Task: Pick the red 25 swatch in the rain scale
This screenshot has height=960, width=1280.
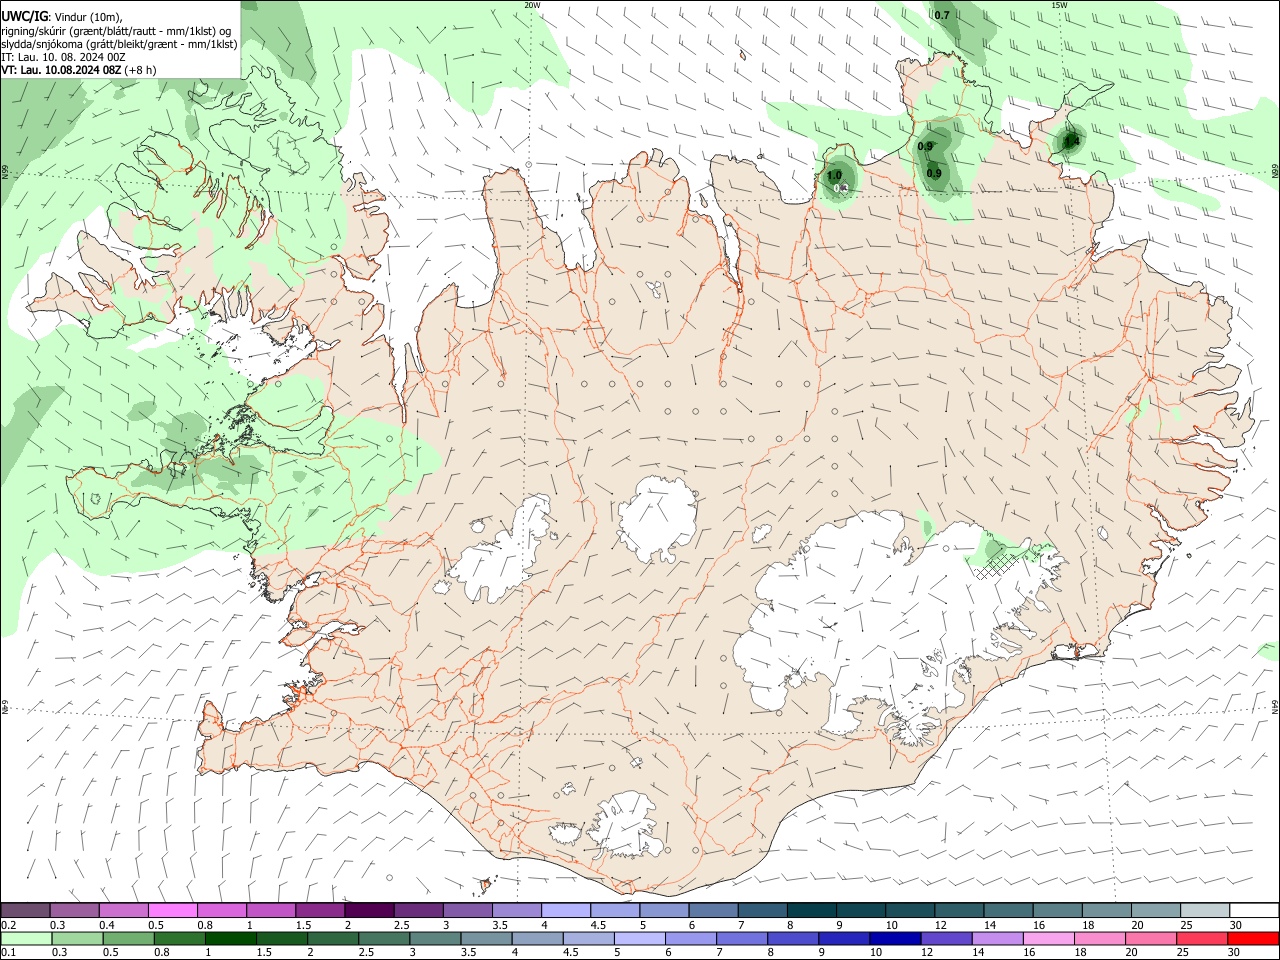Action: tap(1202, 938)
